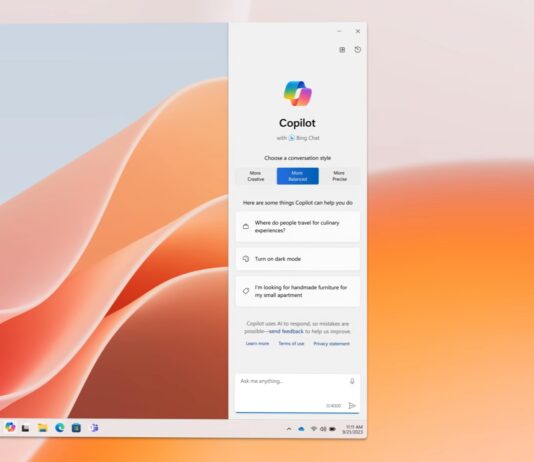
Task: Click the 'Copilot' title heading
Action: (297, 123)
